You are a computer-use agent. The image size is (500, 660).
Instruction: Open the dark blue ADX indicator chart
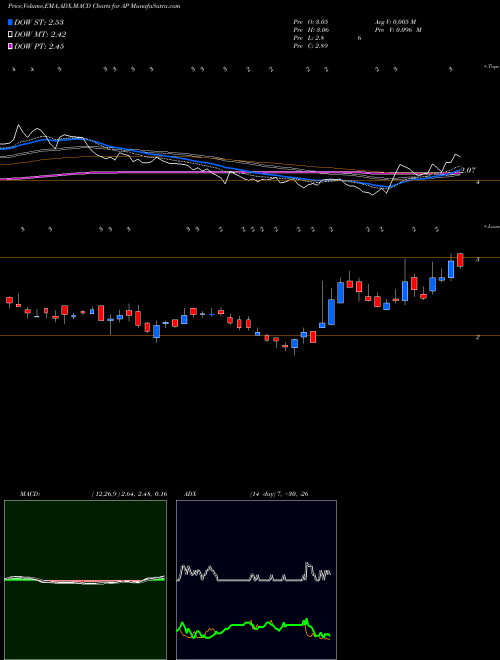coord(256,580)
